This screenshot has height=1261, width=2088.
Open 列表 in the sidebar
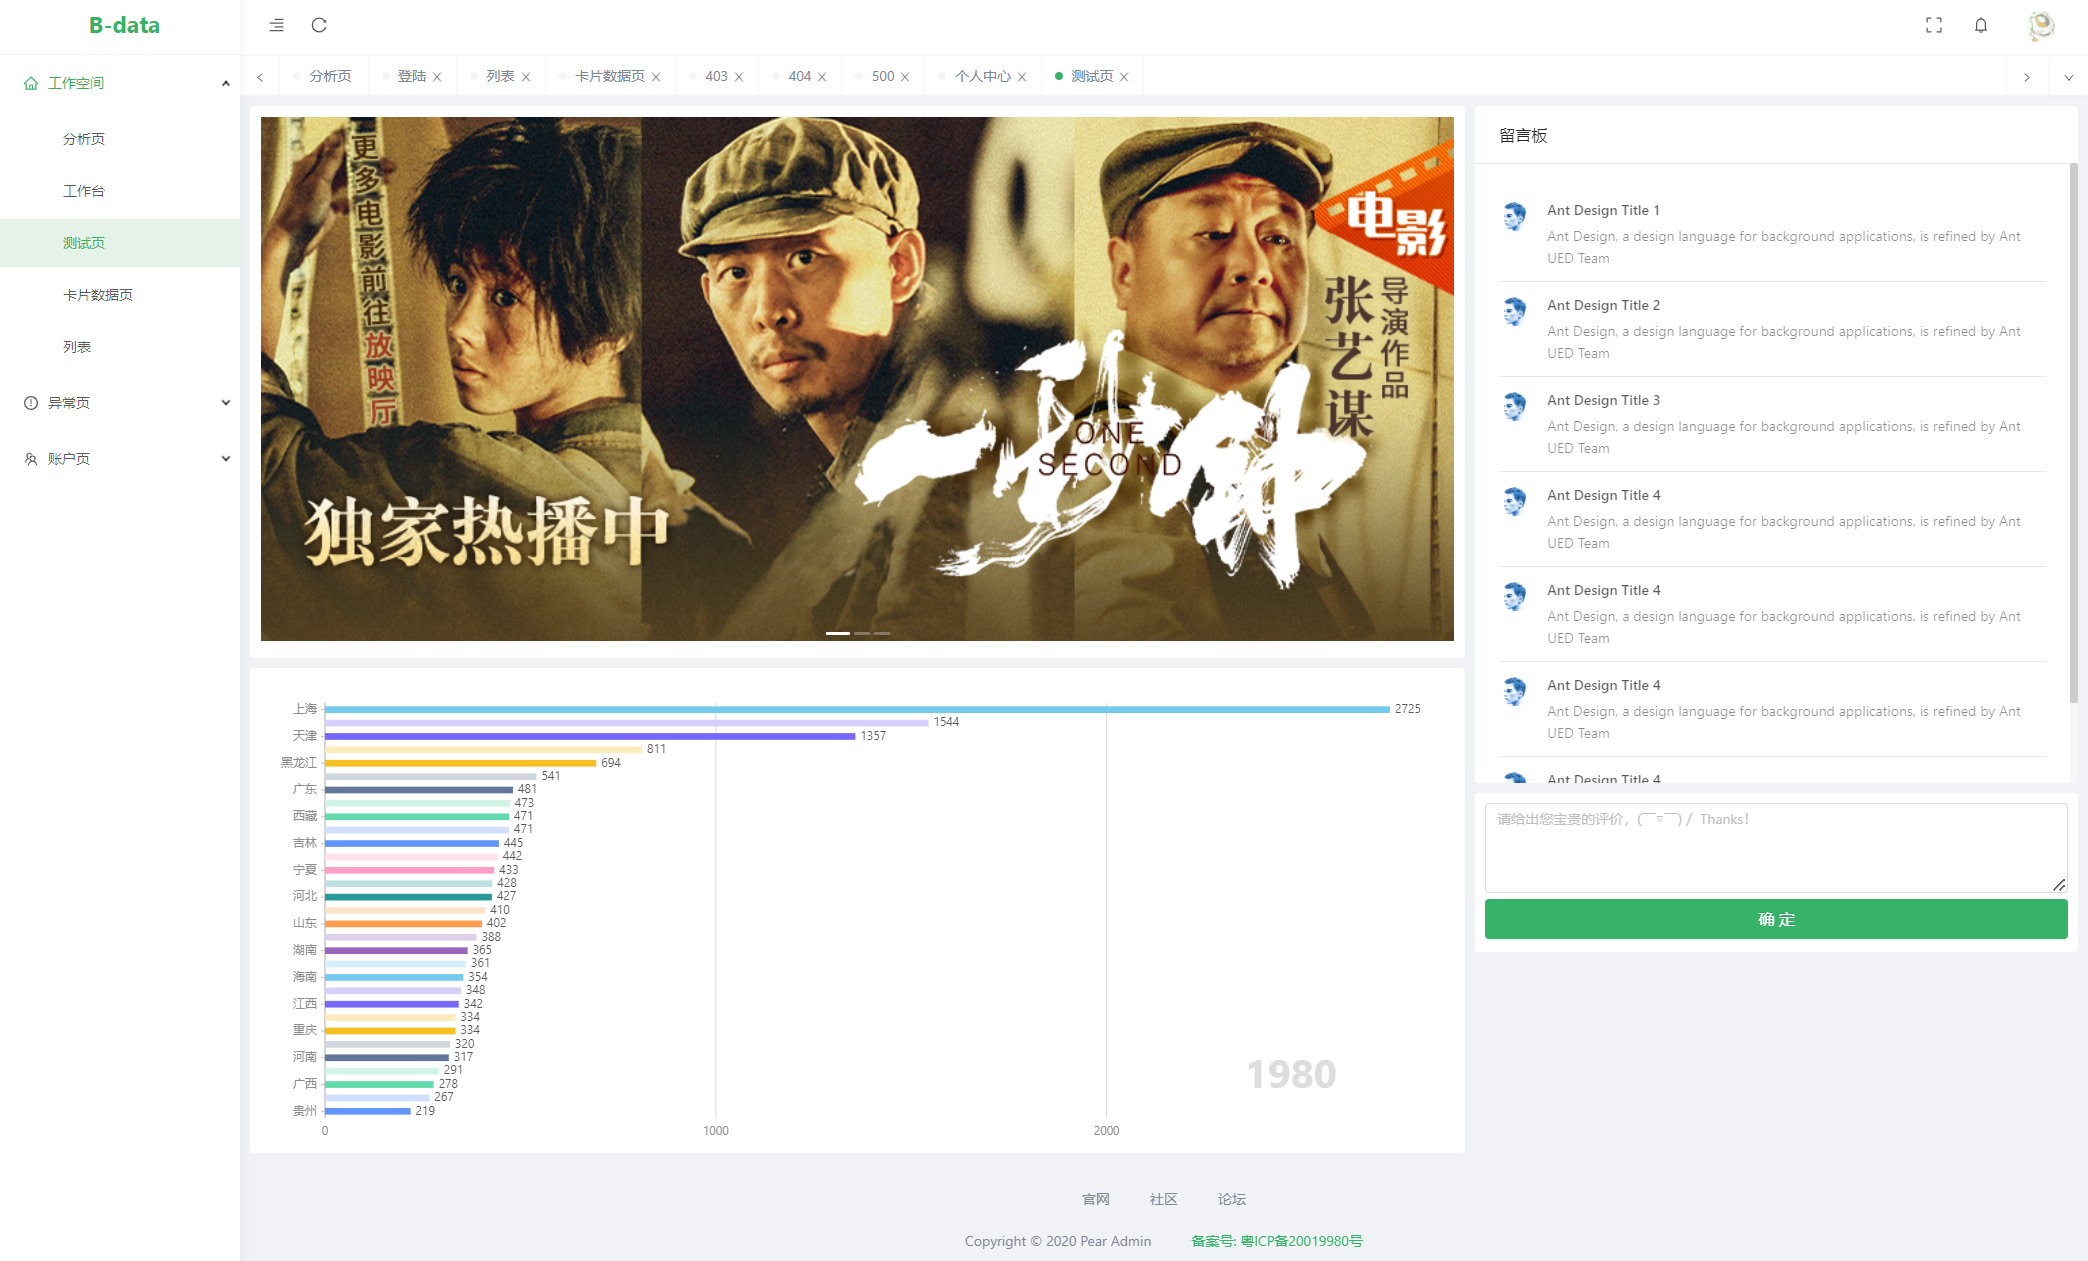[120, 347]
